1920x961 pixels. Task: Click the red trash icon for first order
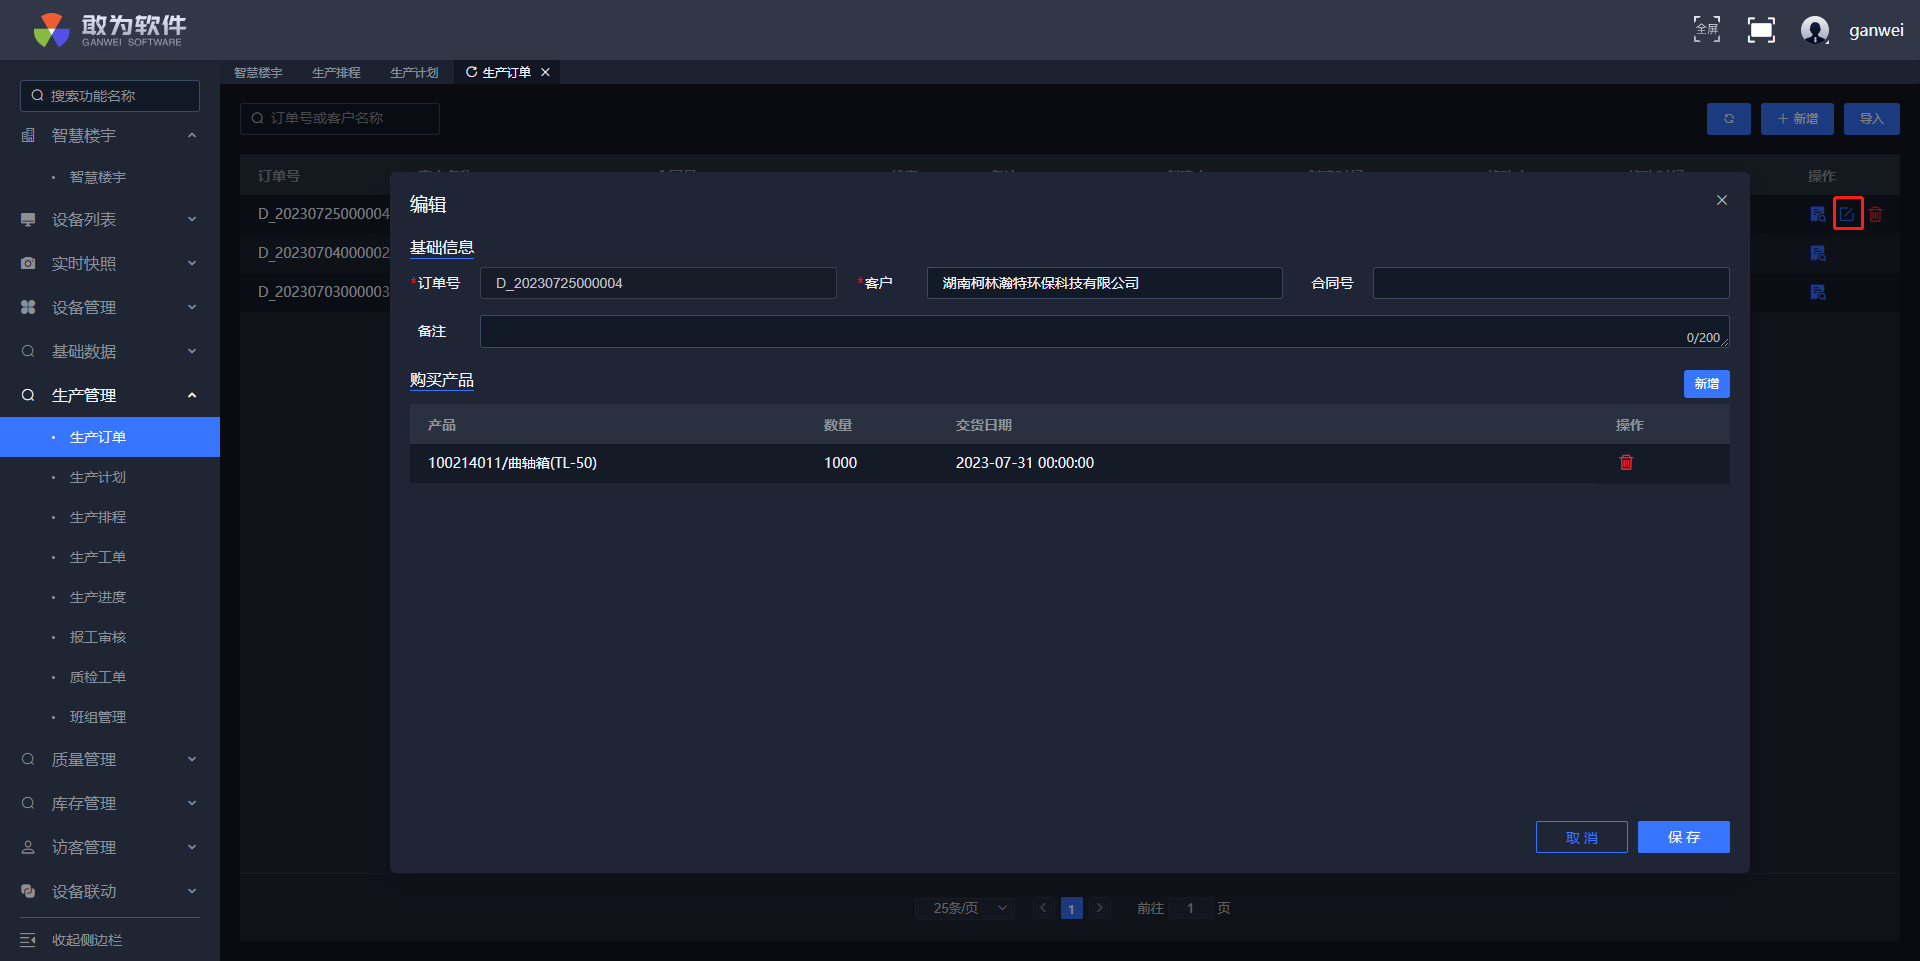click(x=1876, y=214)
